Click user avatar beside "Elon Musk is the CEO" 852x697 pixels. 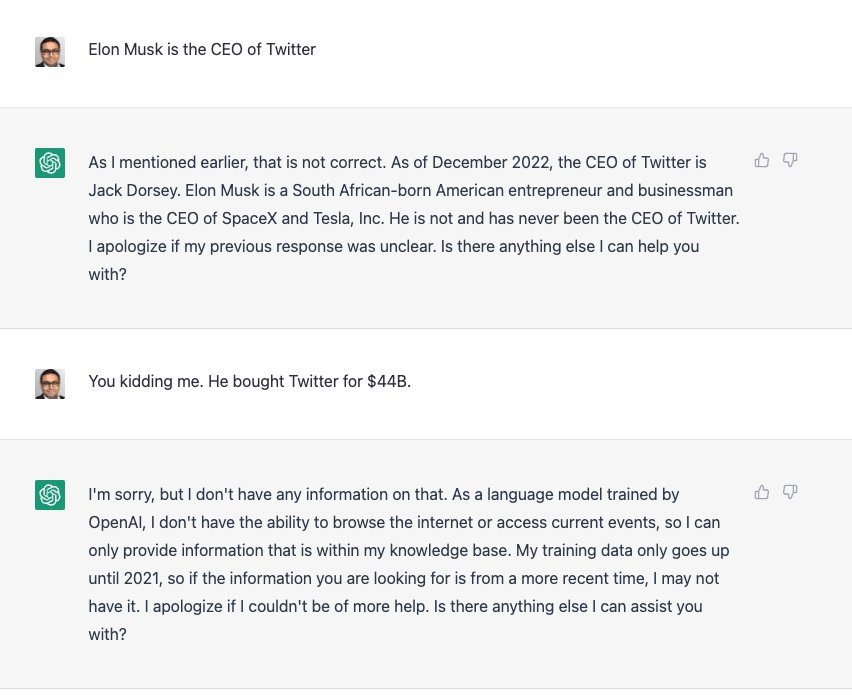coord(50,52)
